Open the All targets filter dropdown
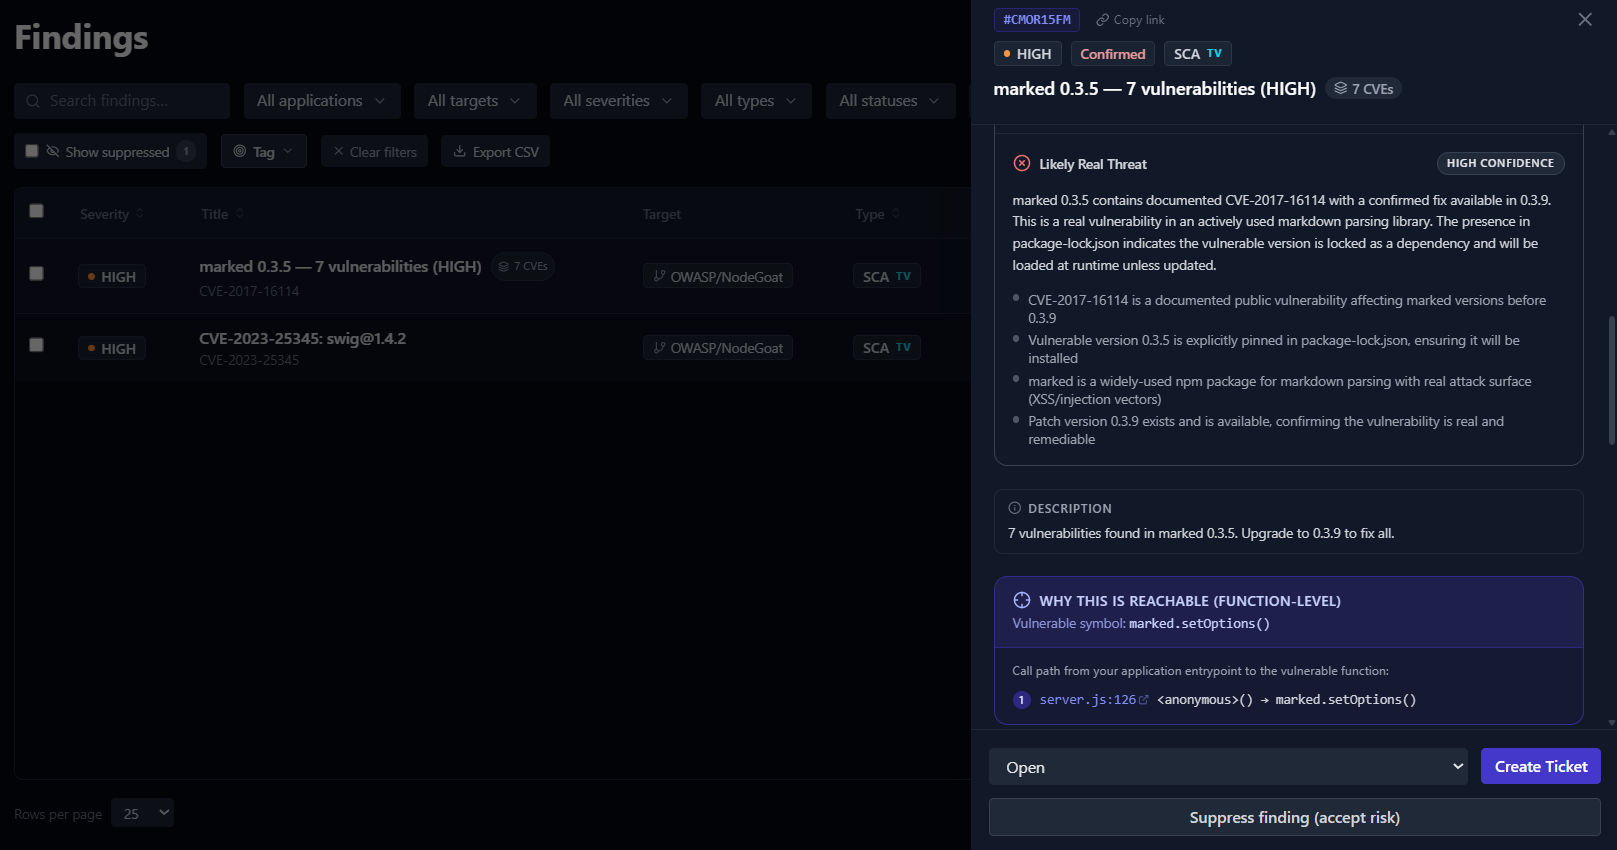Screen dimensions: 1617x850 pos(475,101)
